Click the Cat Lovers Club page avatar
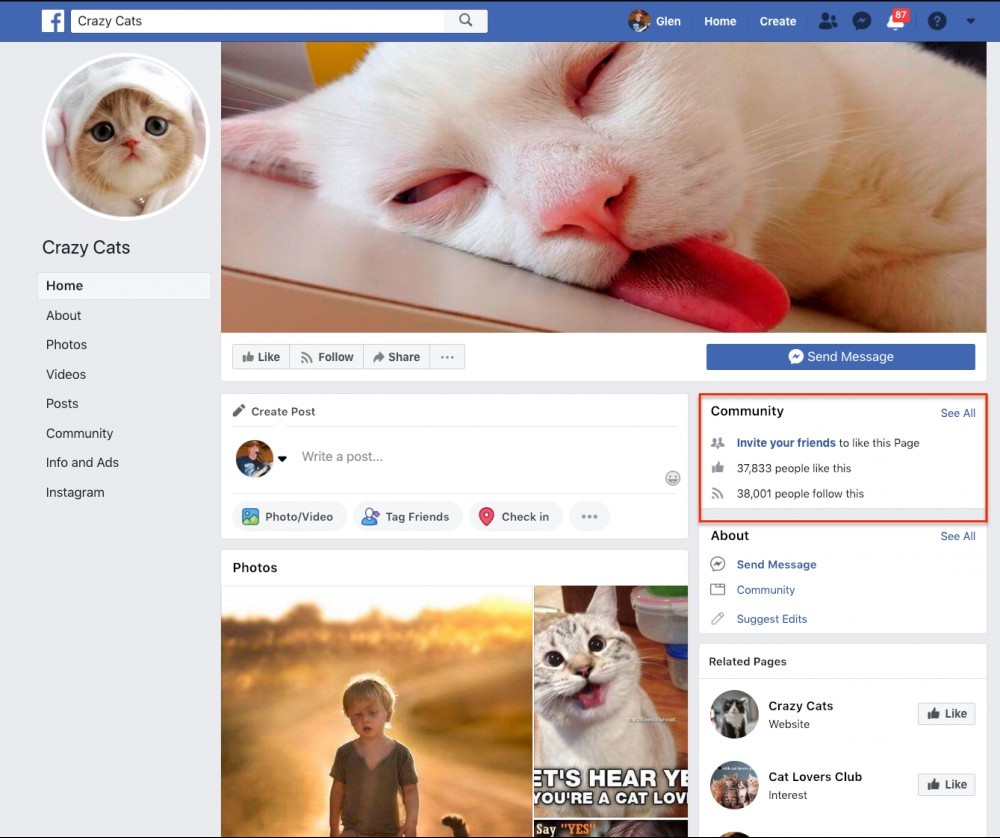 [734, 785]
